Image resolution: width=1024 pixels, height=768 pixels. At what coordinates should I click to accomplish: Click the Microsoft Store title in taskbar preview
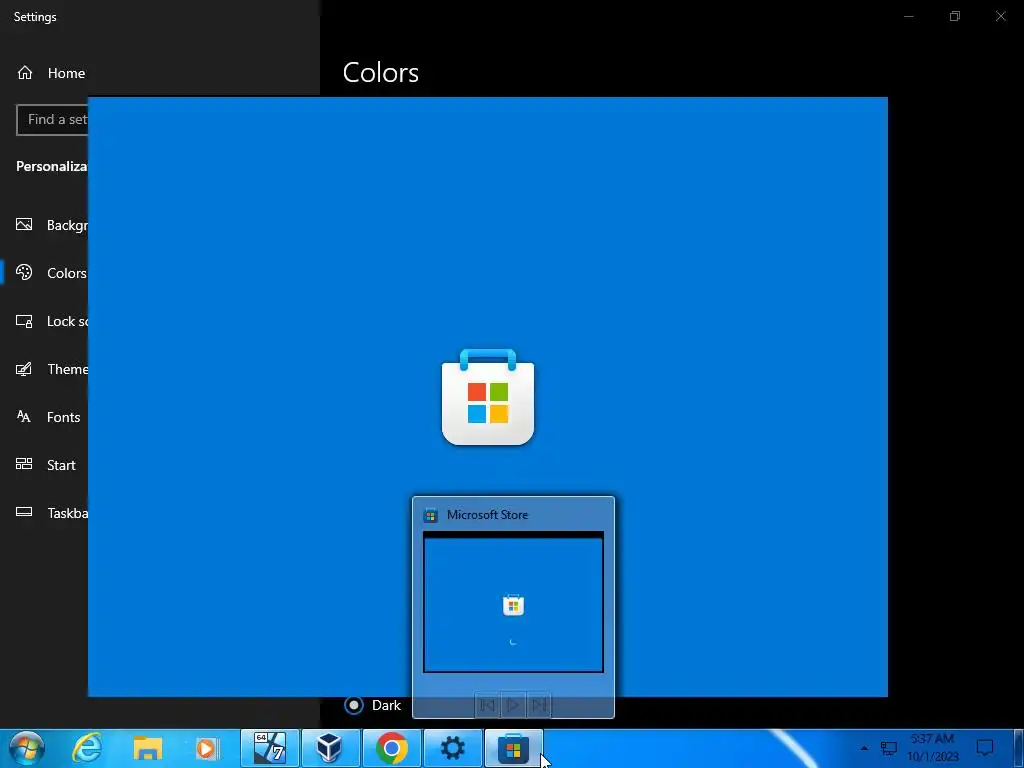tap(487, 515)
